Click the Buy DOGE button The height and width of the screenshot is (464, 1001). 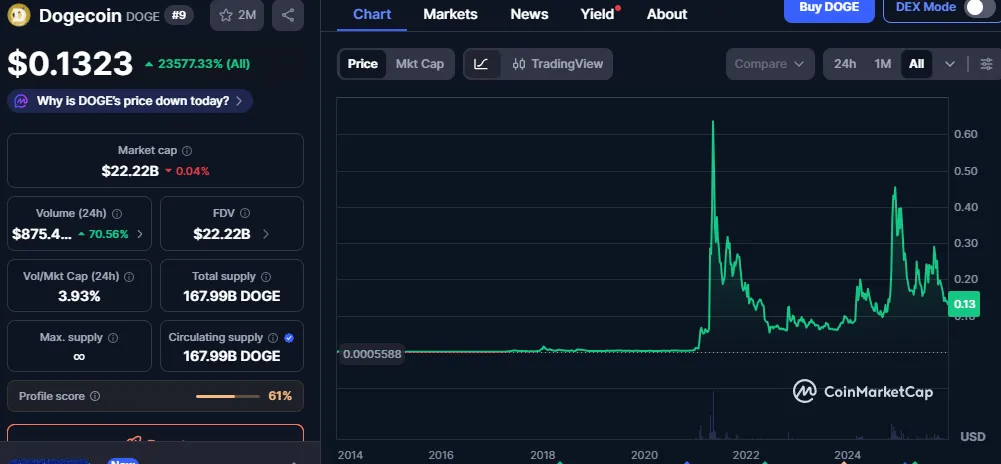[829, 8]
